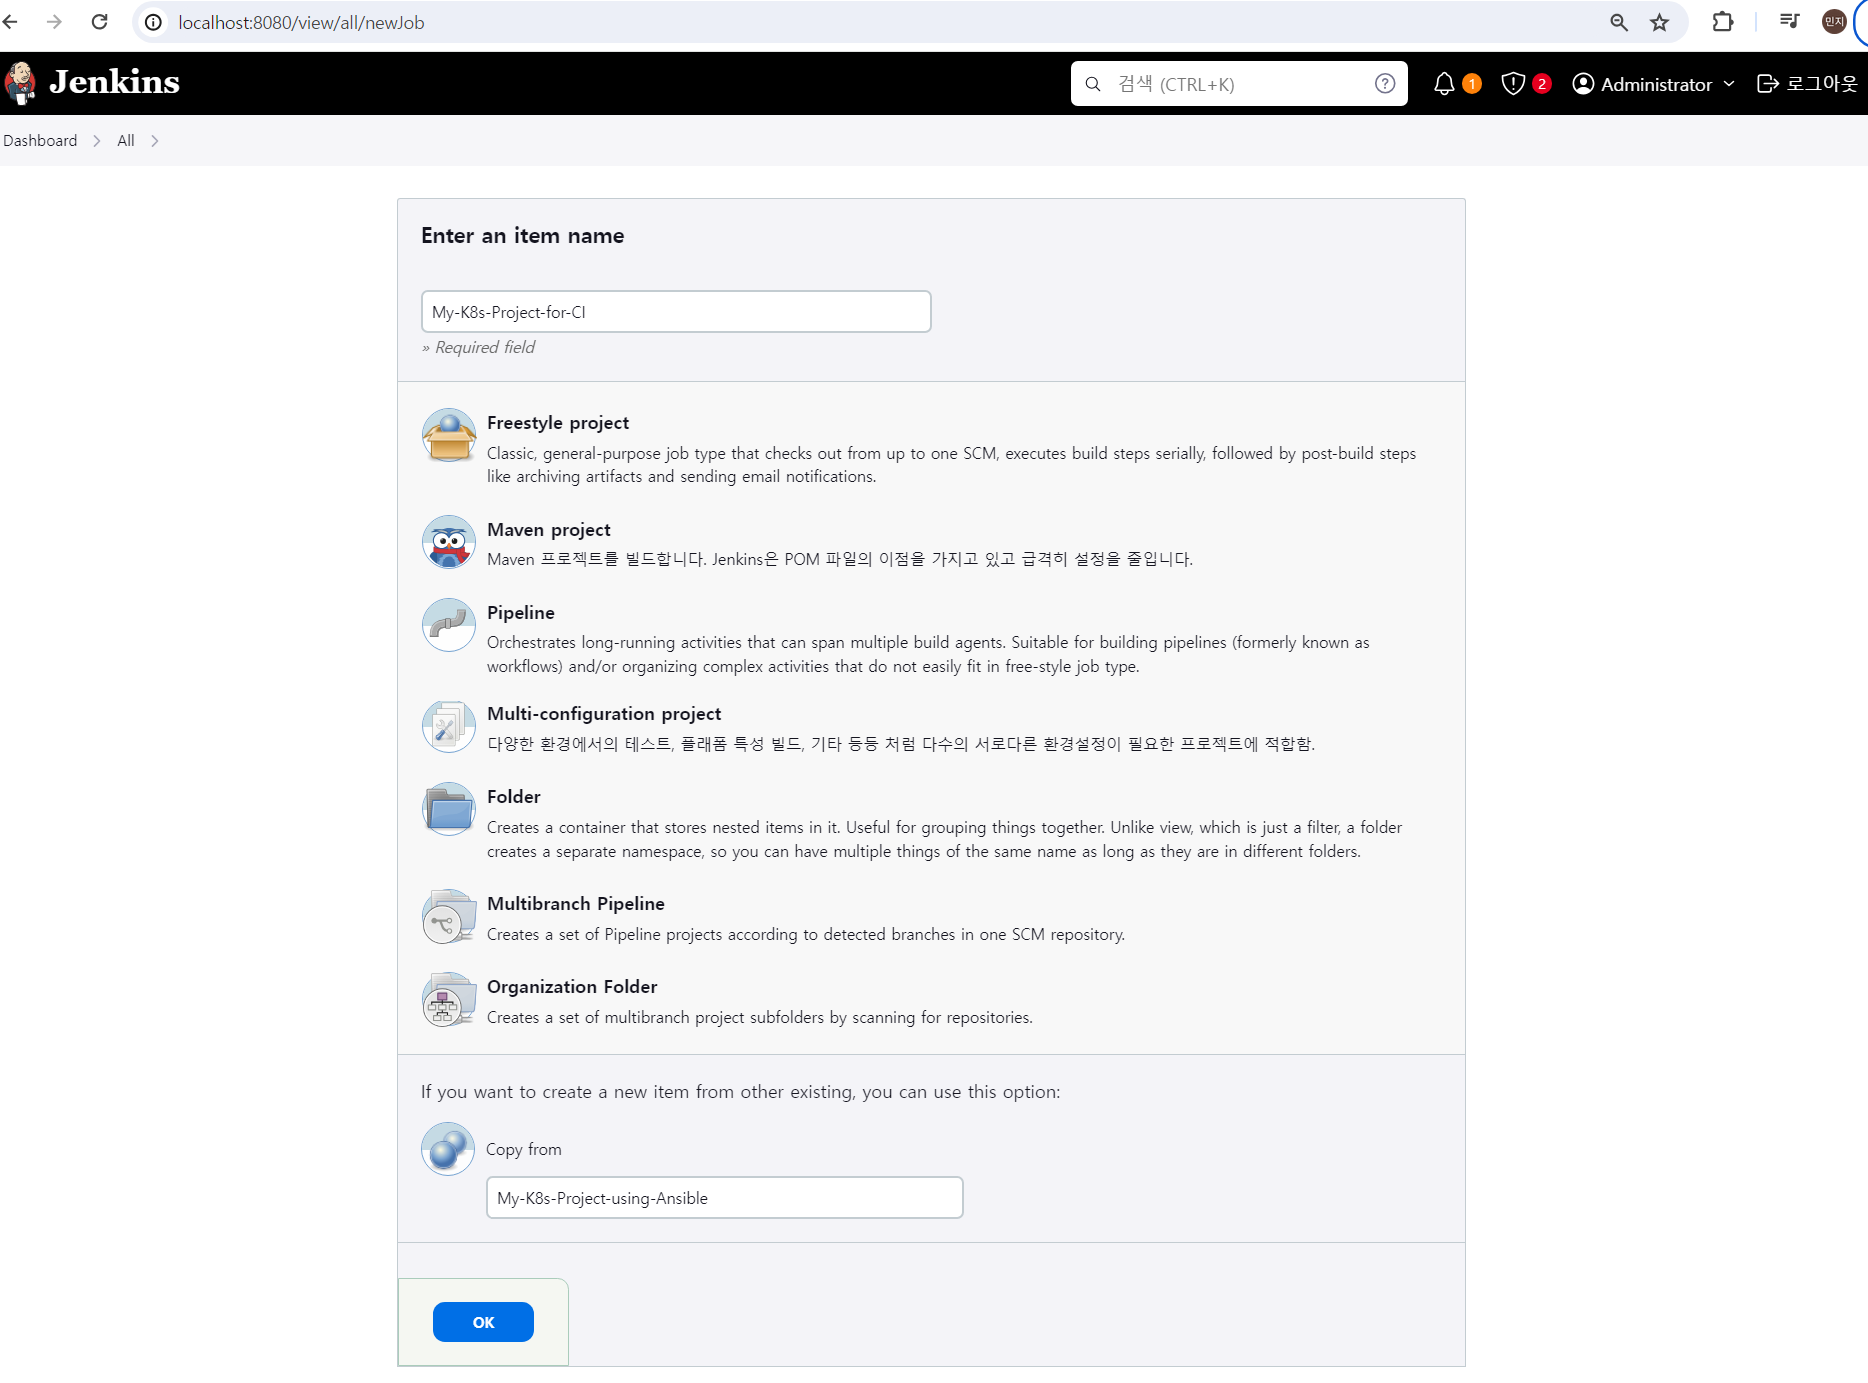This screenshot has width=1868, height=1383.
Task: Click browser reload button
Action: 99,22
